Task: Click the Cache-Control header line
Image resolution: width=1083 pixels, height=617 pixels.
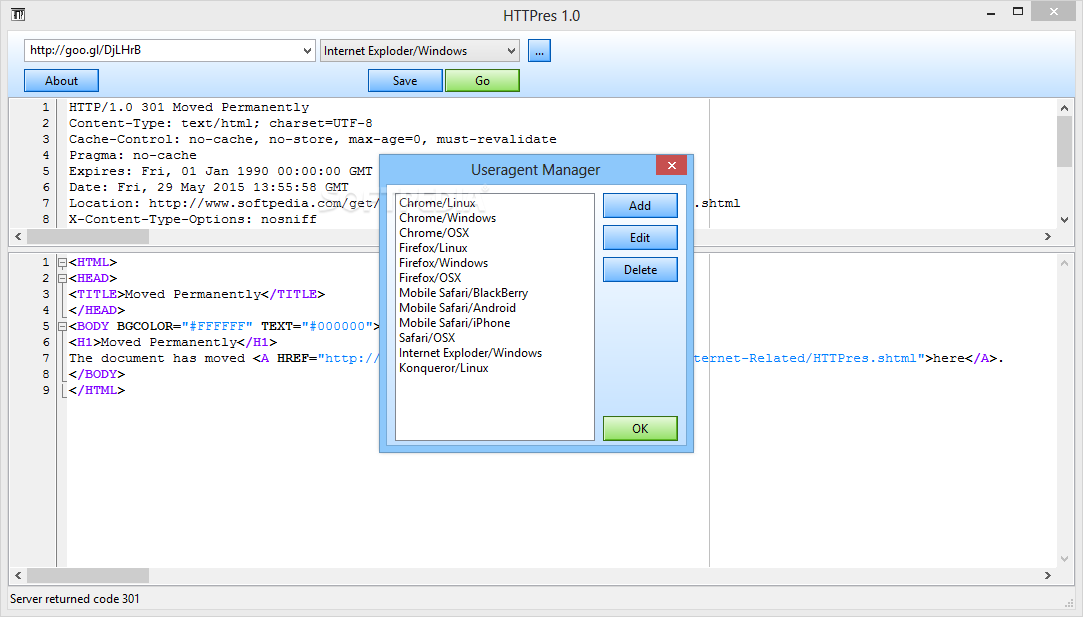Action: [312, 139]
